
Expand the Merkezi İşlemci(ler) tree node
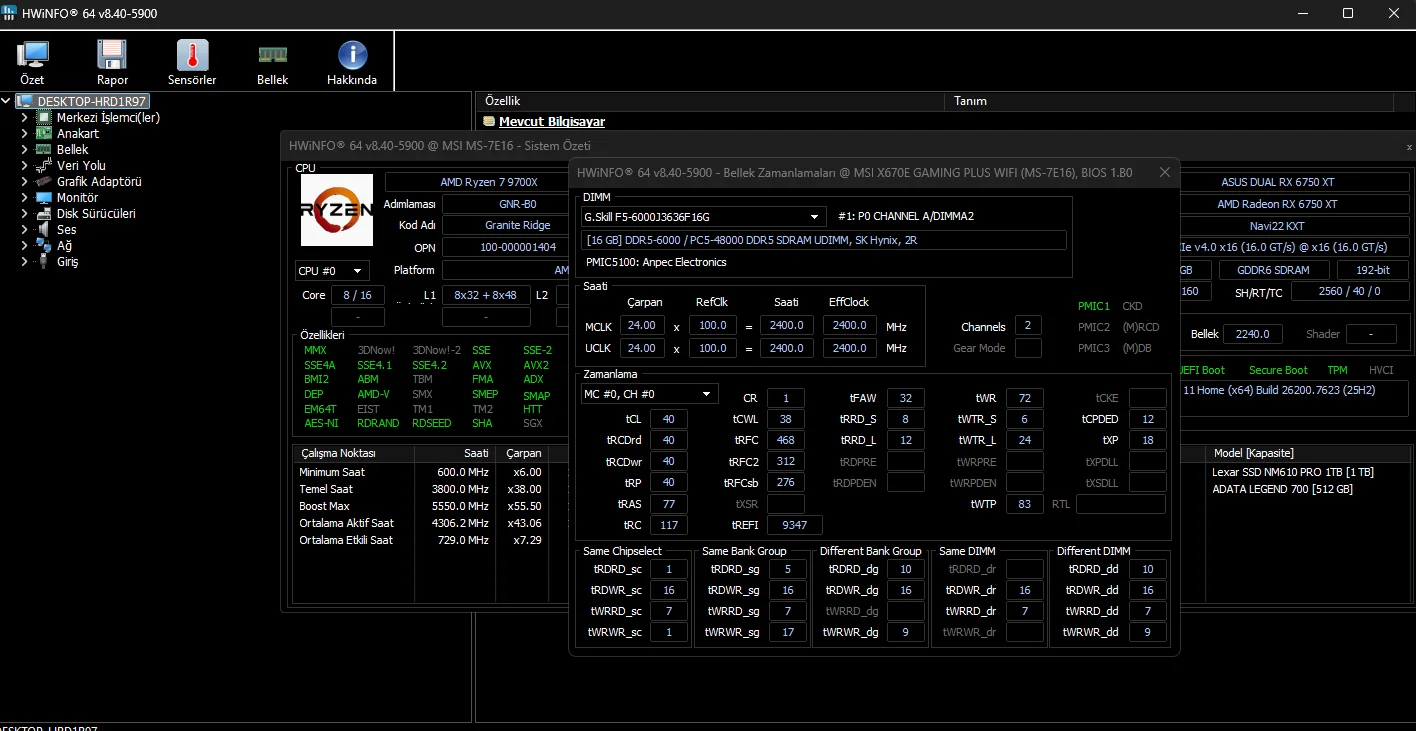click(24, 117)
